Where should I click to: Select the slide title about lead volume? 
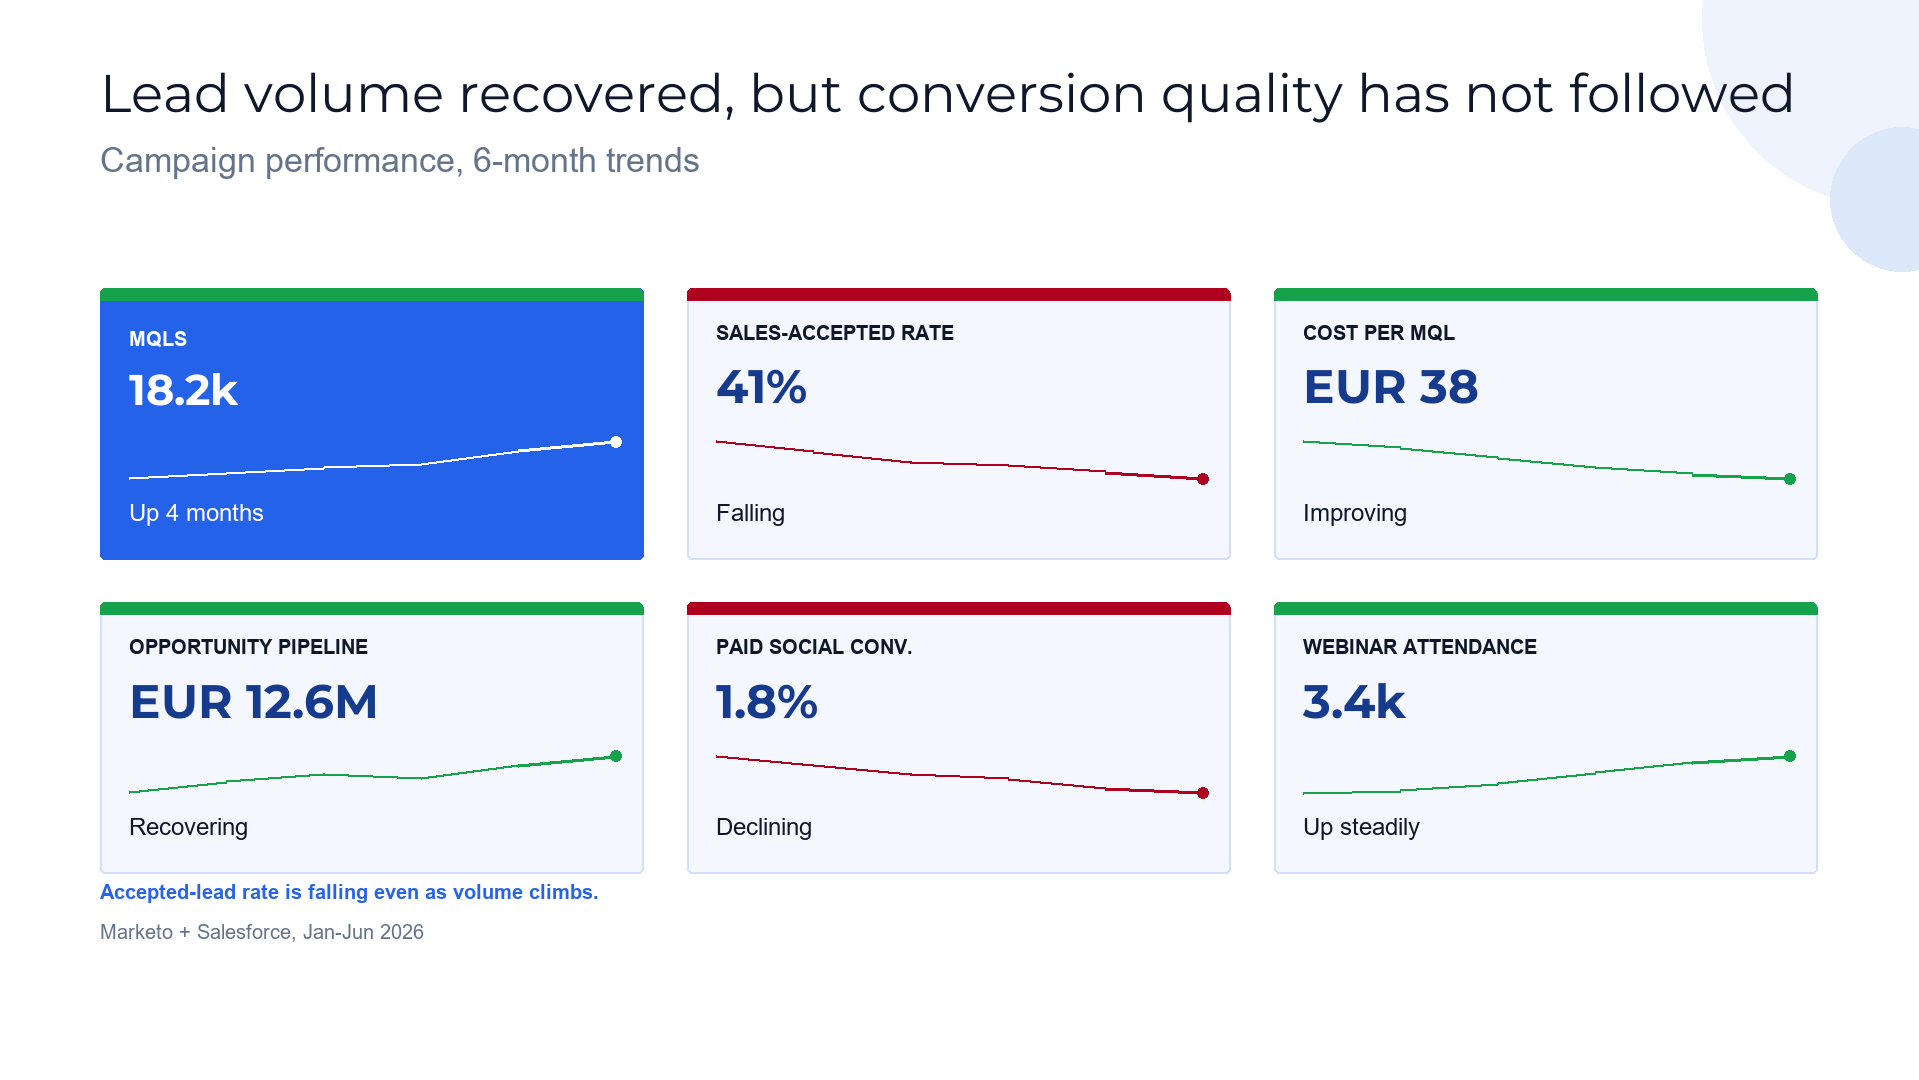click(x=948, y=95)
